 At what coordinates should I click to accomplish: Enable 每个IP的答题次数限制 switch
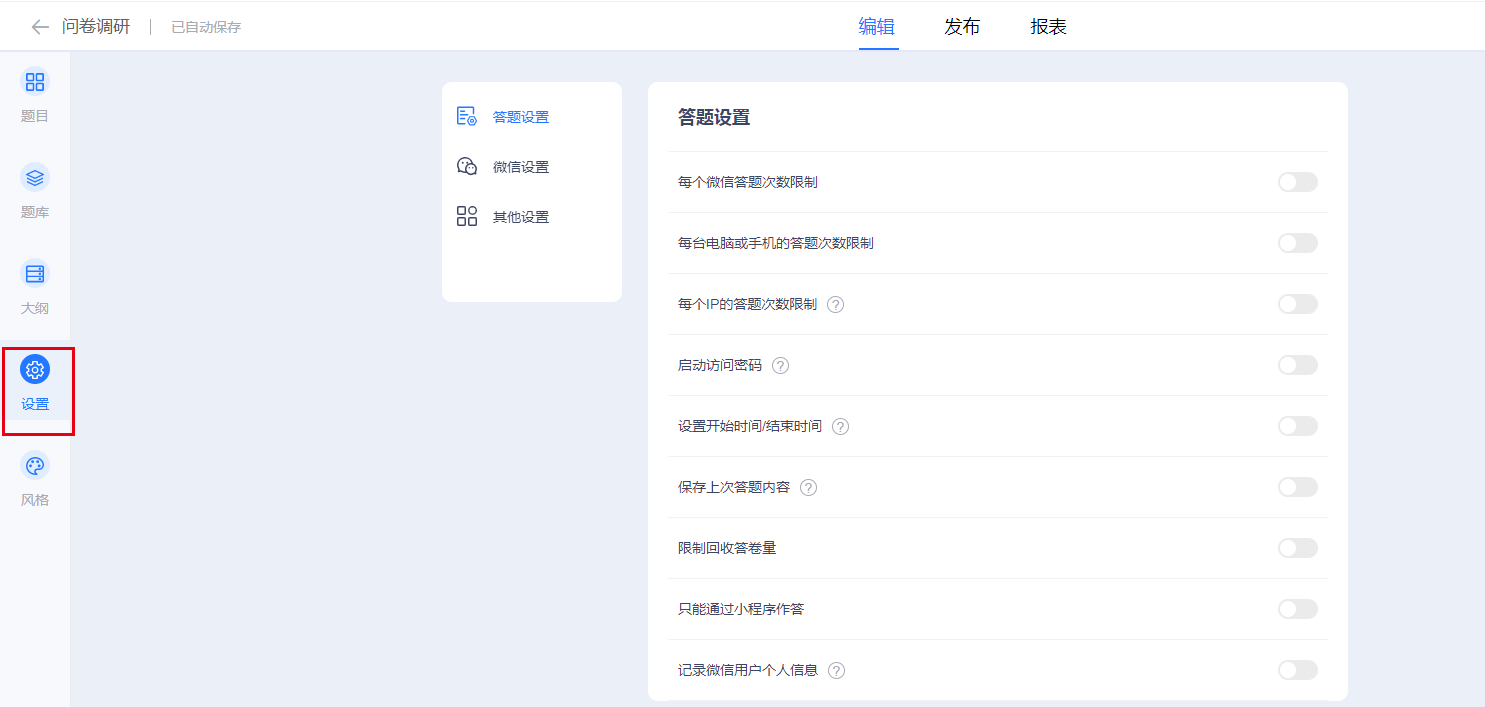(x=1298, y=304)
